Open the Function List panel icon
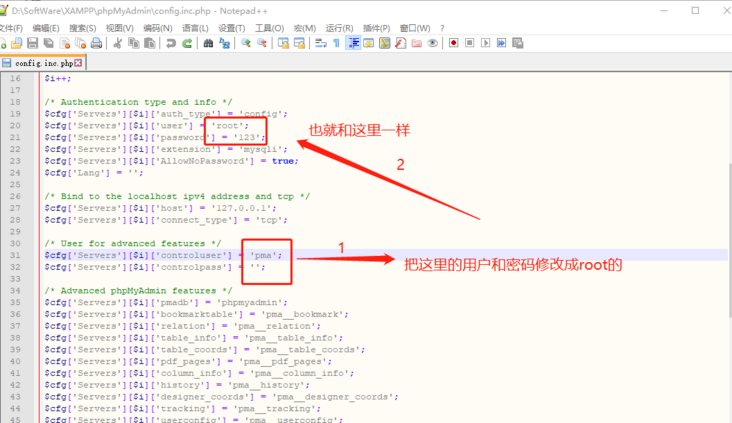The image size is (732, 423). click(x=401, y=43)
